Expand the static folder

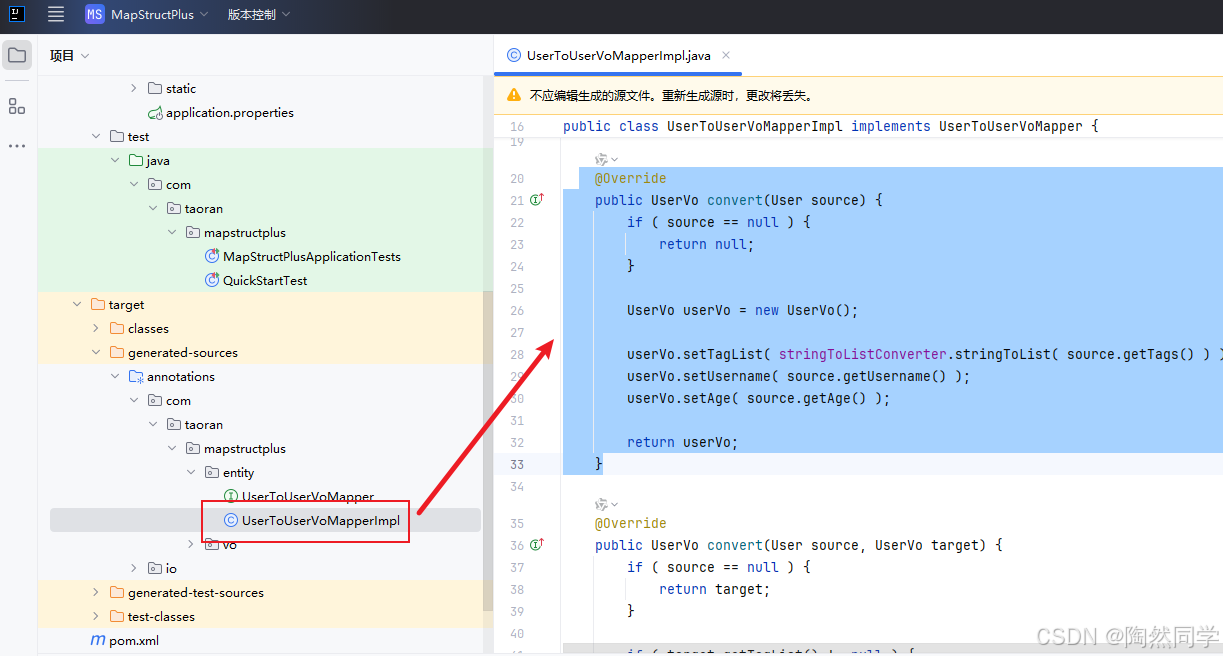coord(134,89)
